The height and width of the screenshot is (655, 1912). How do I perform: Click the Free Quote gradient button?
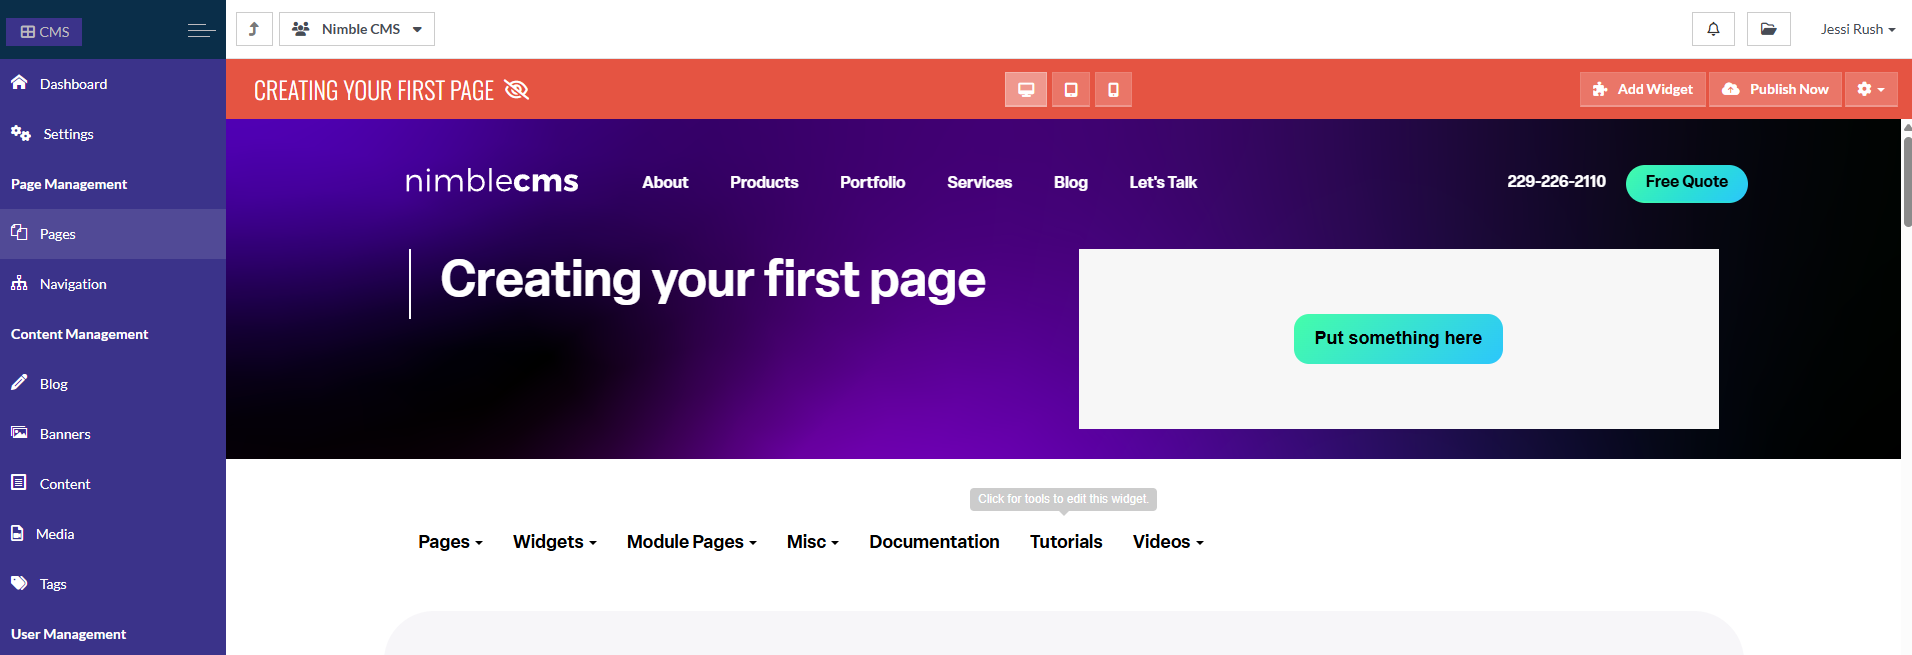(1686, 183)
